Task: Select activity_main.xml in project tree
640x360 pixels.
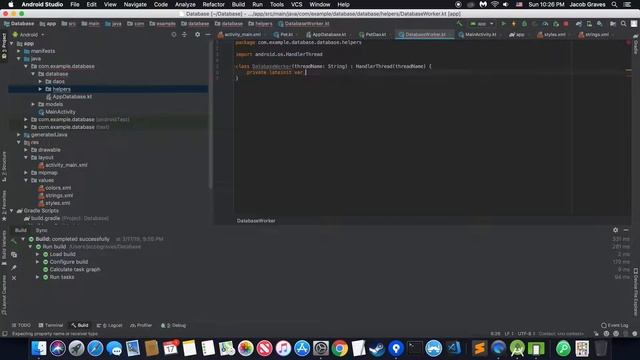Action: (x=63, y=165)
